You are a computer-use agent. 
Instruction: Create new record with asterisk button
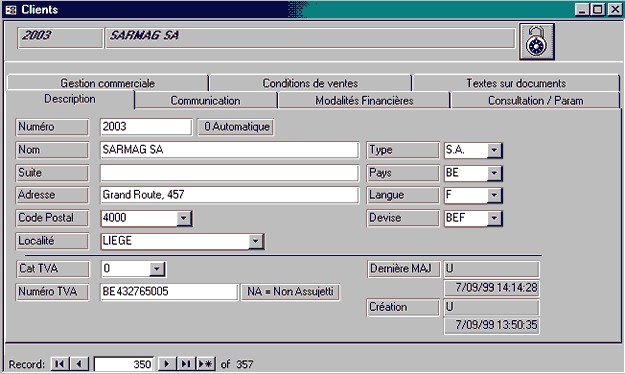pyautogui.click(x=206, y=364)
